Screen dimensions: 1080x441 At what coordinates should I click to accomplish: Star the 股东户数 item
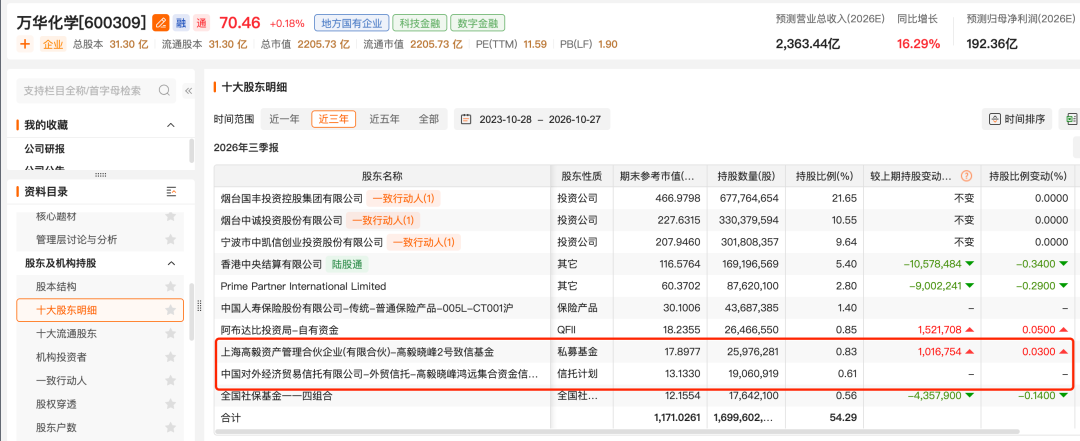point(170,427)
